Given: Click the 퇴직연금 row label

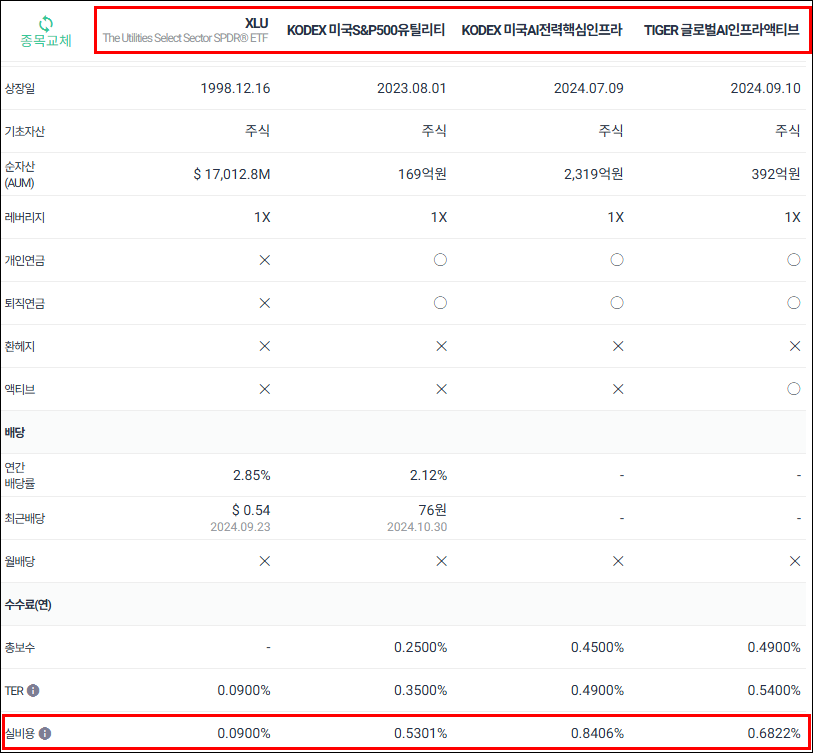Looking at the screenshot, I should (x=24, y=304).
